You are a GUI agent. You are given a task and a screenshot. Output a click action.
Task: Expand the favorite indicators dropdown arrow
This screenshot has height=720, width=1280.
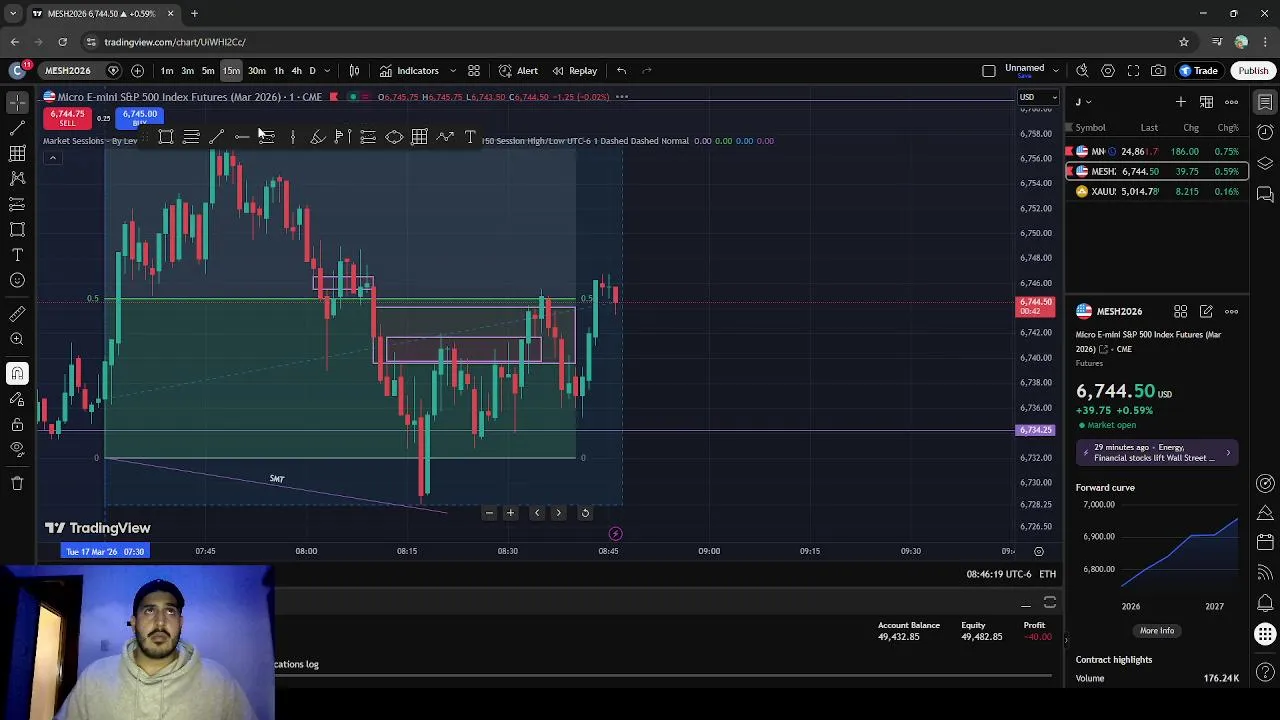(452, 71)
